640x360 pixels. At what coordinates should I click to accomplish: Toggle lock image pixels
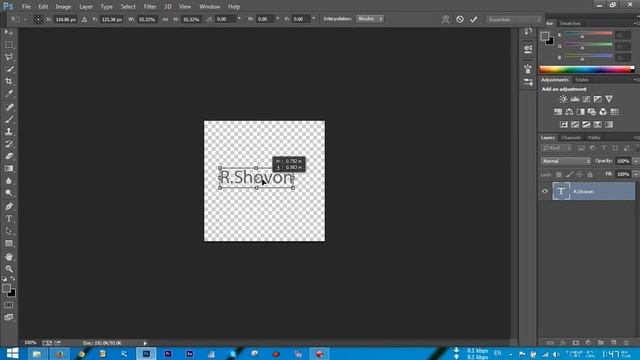[x=569, y=174]
